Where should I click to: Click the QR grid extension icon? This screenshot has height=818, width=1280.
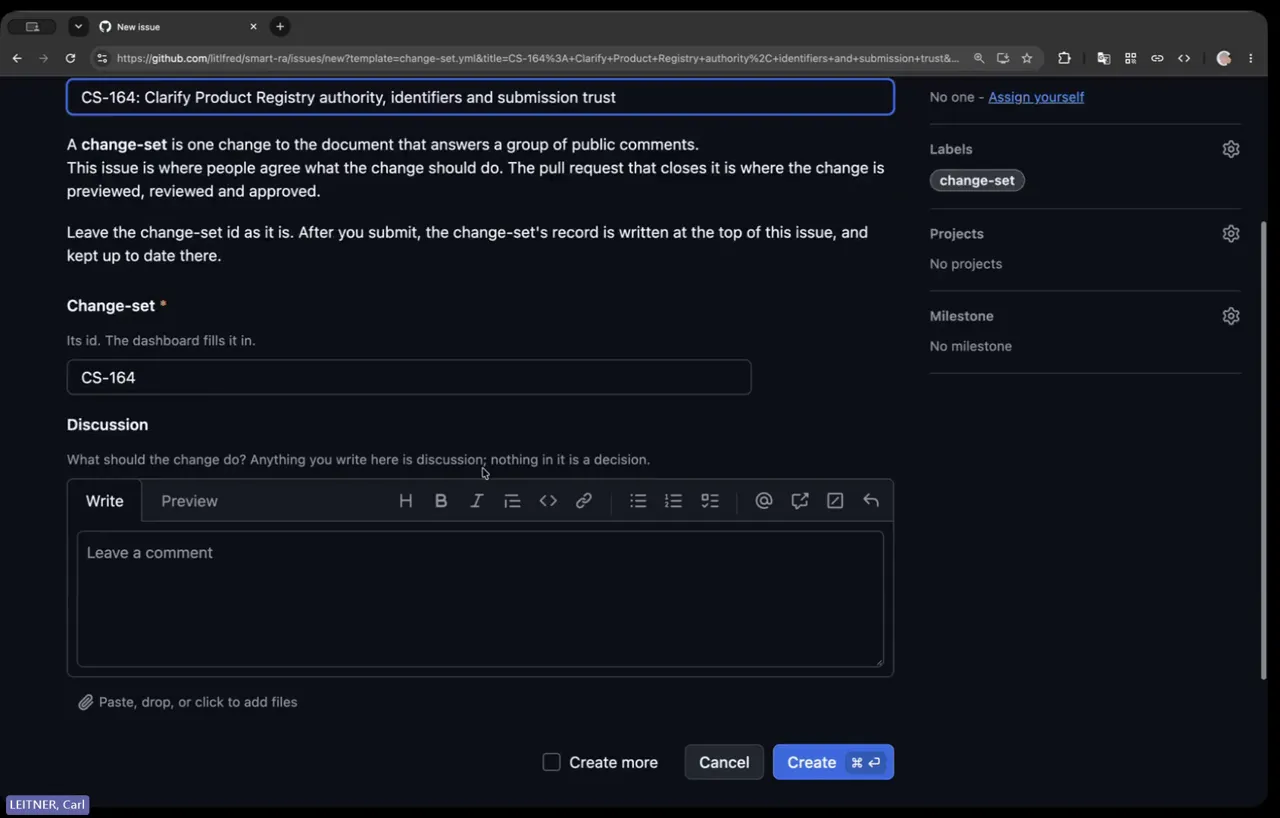tap(1131, 58)
